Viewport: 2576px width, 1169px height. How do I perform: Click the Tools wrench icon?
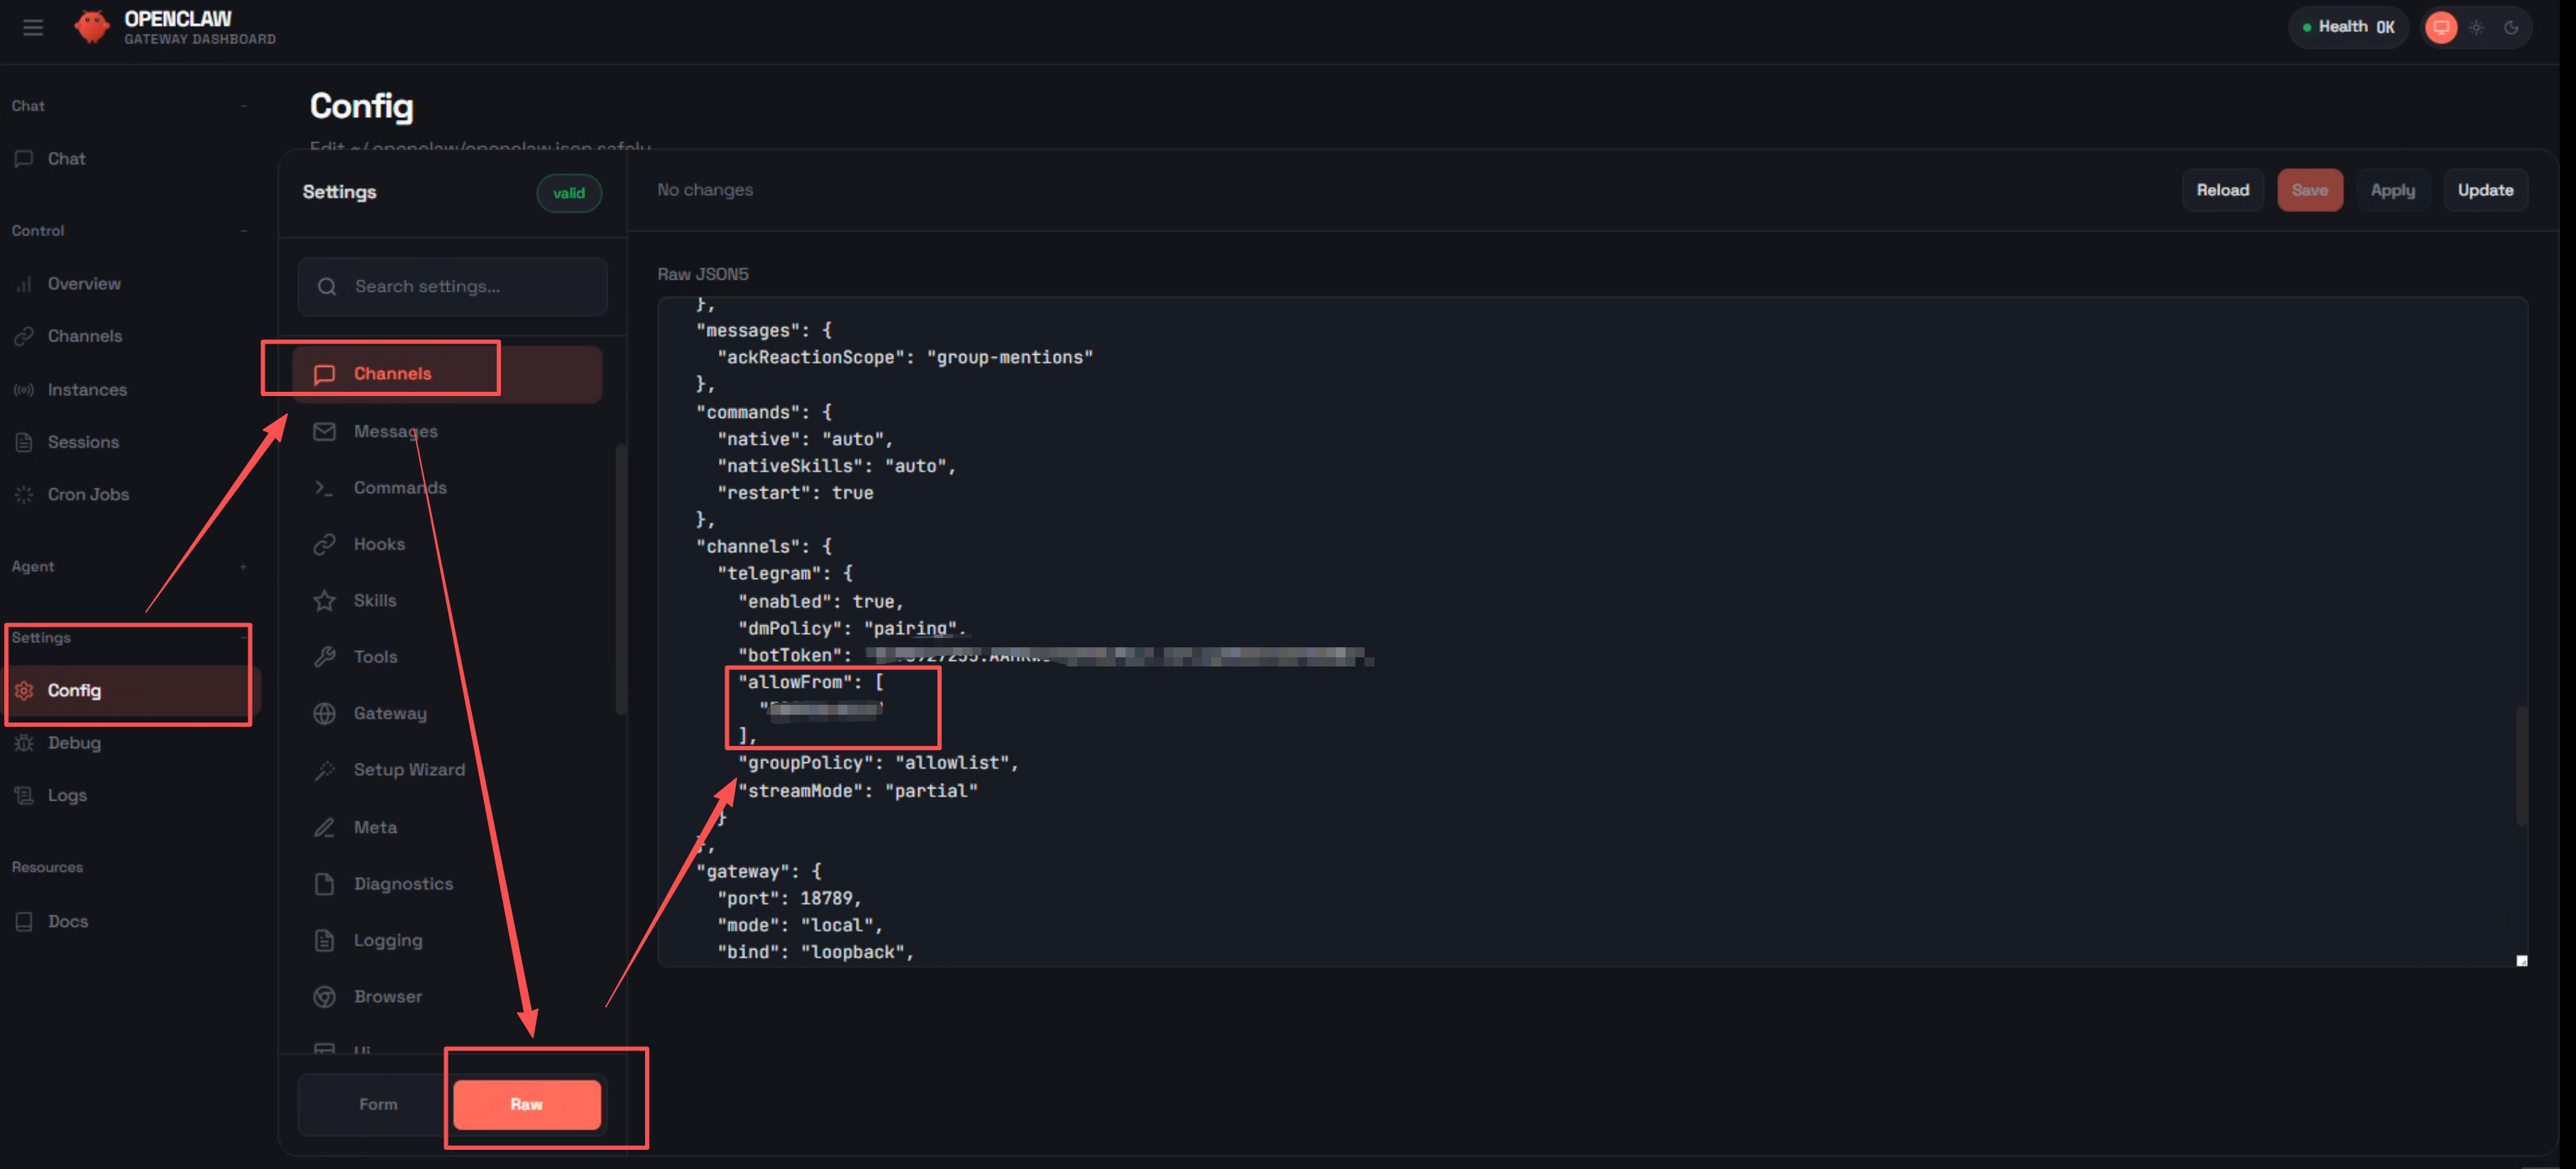pos(324,657)
